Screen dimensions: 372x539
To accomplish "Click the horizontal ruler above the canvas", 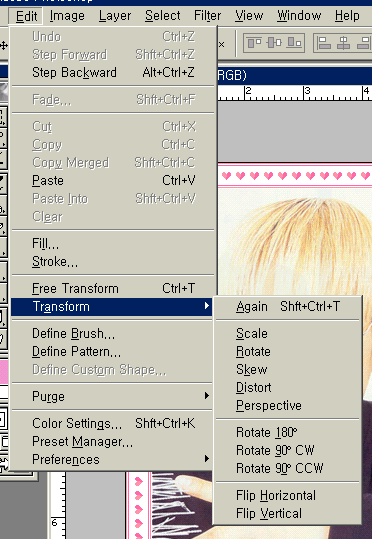I will click(295, 93).
